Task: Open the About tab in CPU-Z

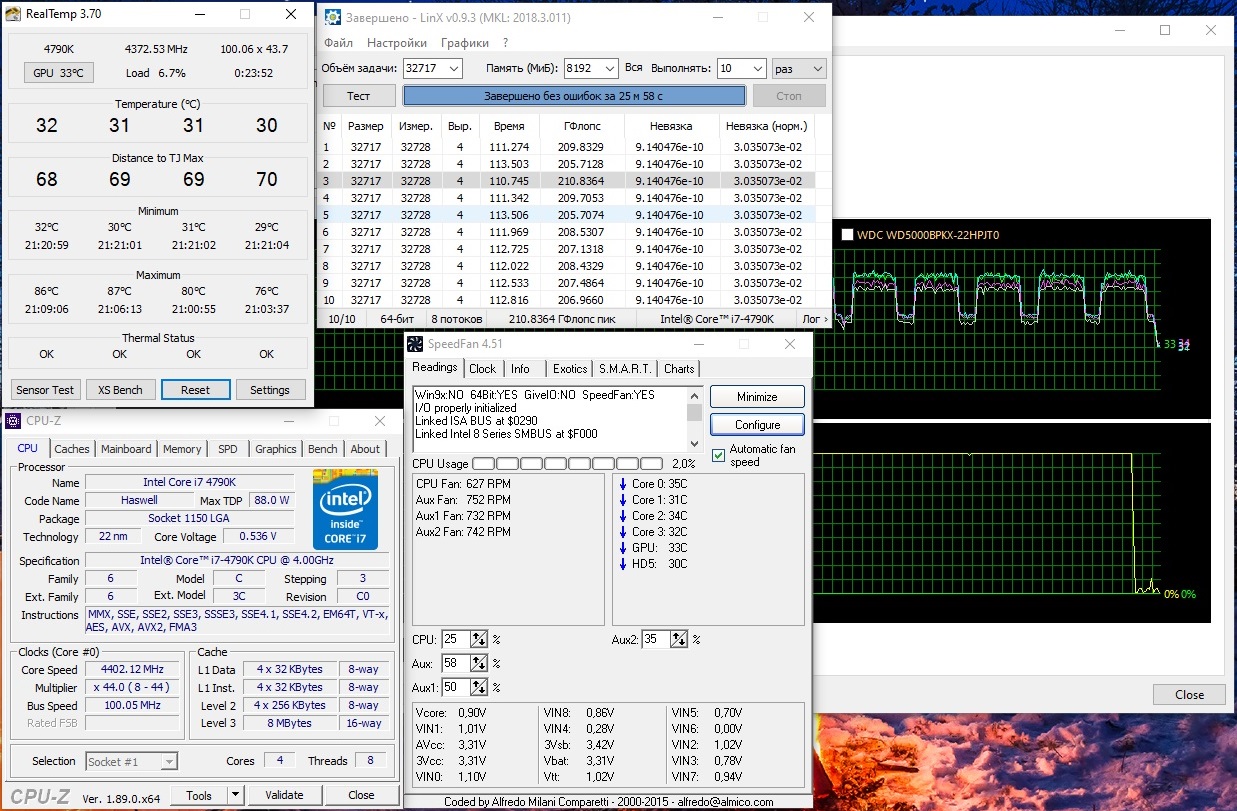Action: point(365,449)
